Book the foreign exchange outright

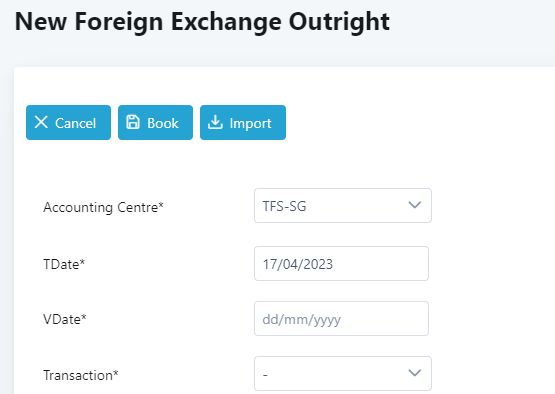155,122
